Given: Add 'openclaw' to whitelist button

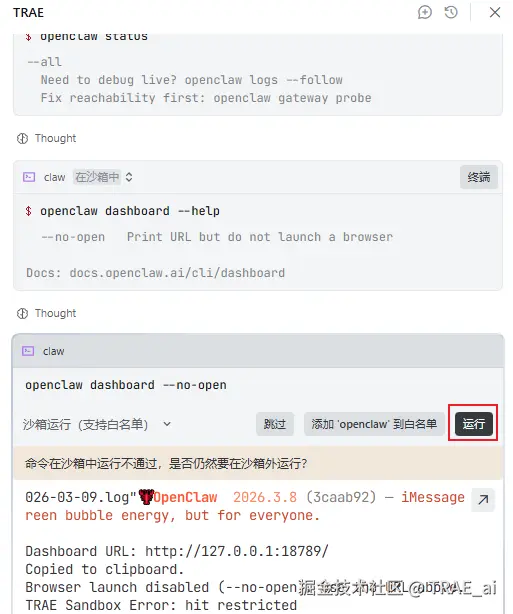Looking at the screenshot, I should click(x=374, y=424).
